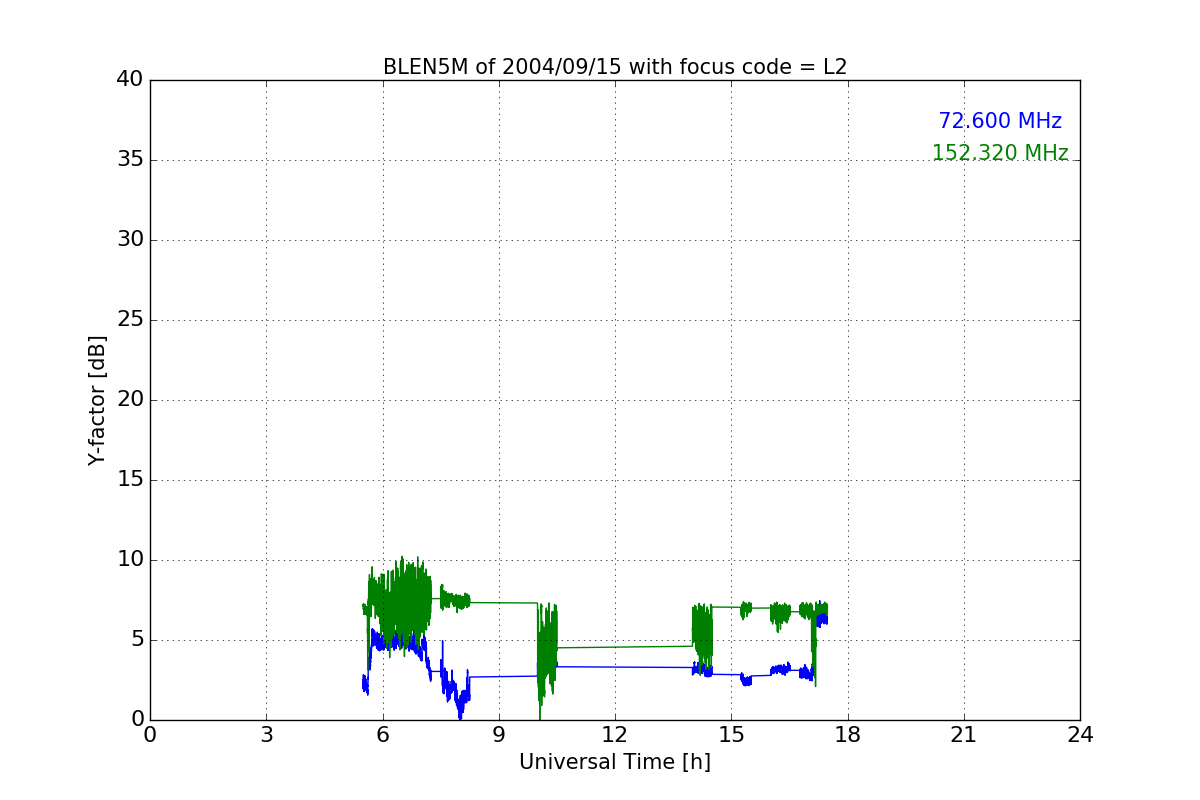Image resolution: width=1200 pixels, height=800 pixels.
Task: Click the y-axis tick label '10'
Action: point(130,560)
